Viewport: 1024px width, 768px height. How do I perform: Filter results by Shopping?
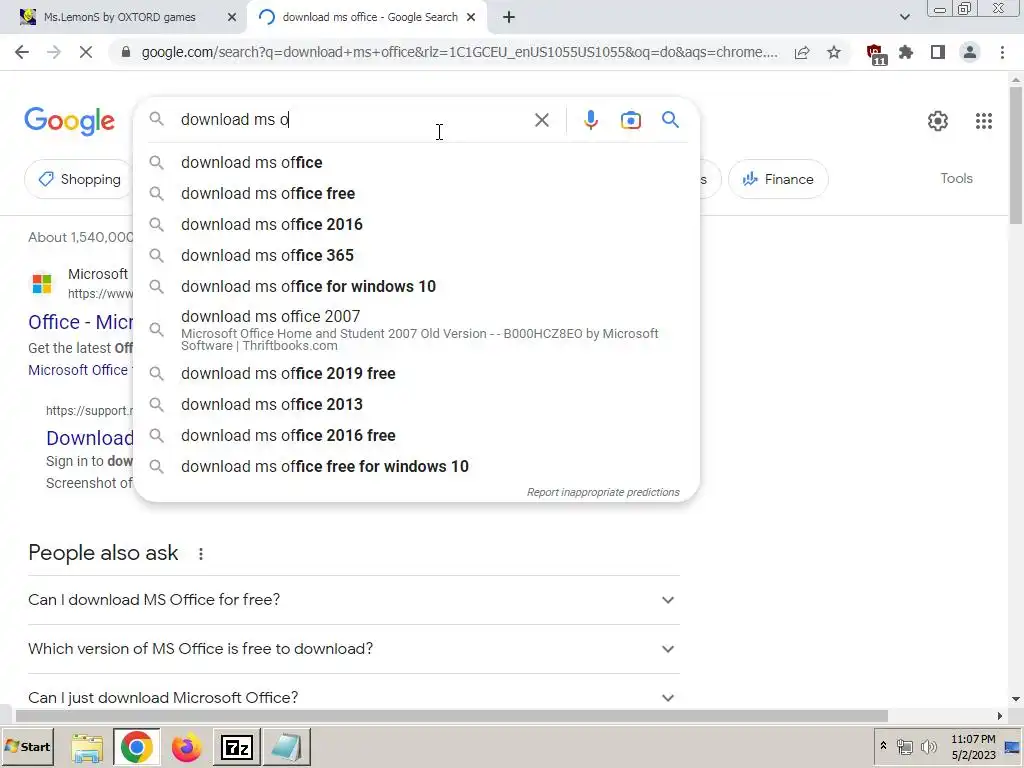(x=80, y=179)
